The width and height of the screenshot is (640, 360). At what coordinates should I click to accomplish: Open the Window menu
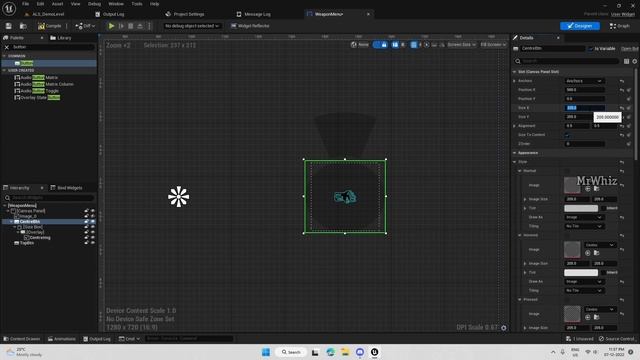point(116,4)
